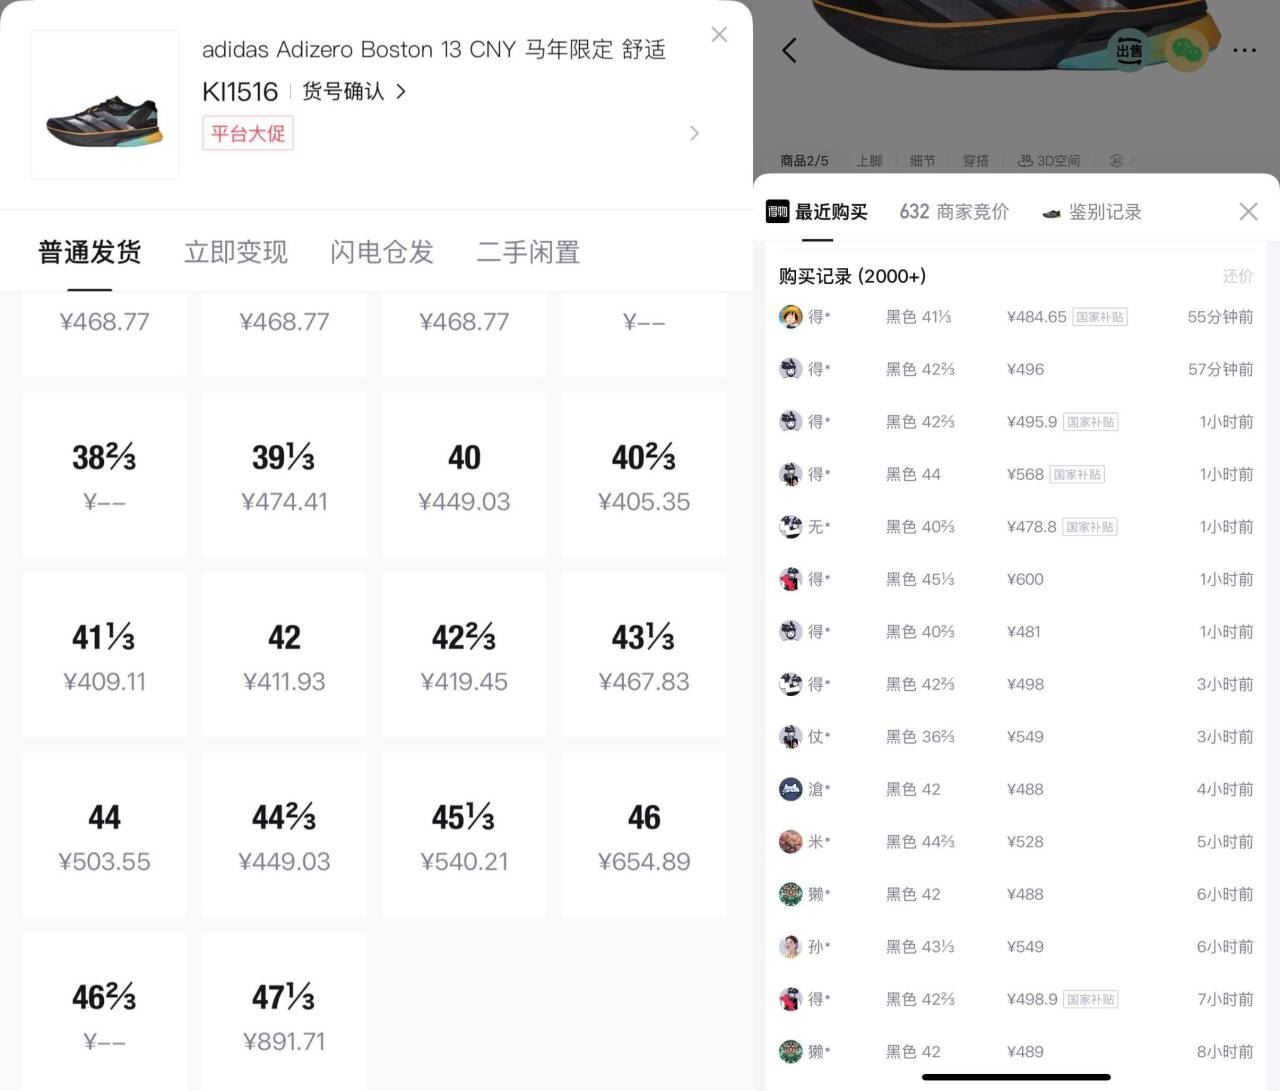Tap the 还价 link in records
1280x1091 pixels.
(x=1237, y=276)
